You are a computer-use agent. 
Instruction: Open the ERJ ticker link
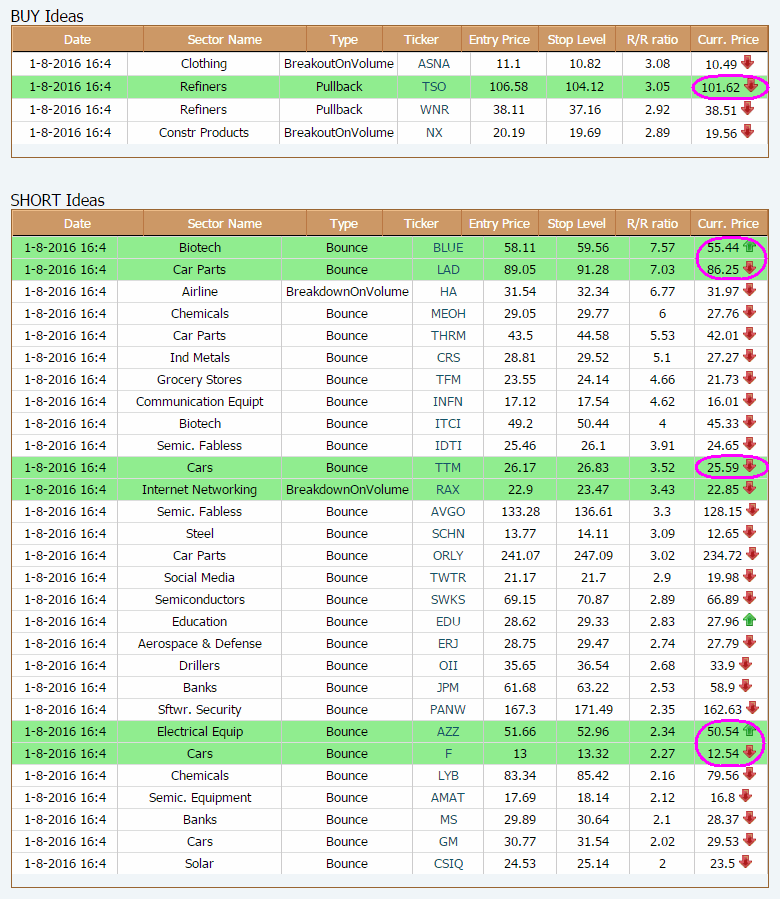448,643
